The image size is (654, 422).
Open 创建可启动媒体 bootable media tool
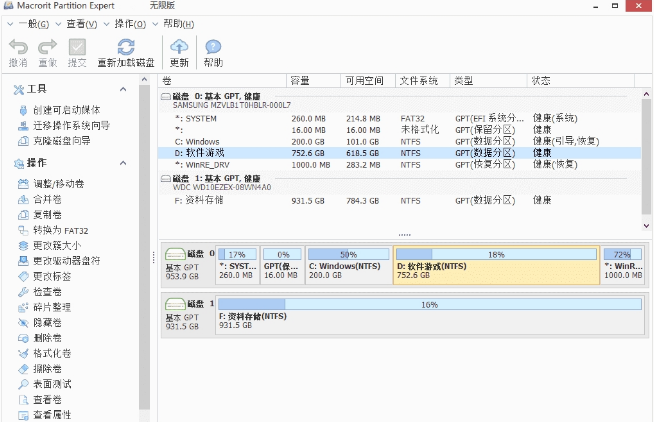[x=59, y=110]
